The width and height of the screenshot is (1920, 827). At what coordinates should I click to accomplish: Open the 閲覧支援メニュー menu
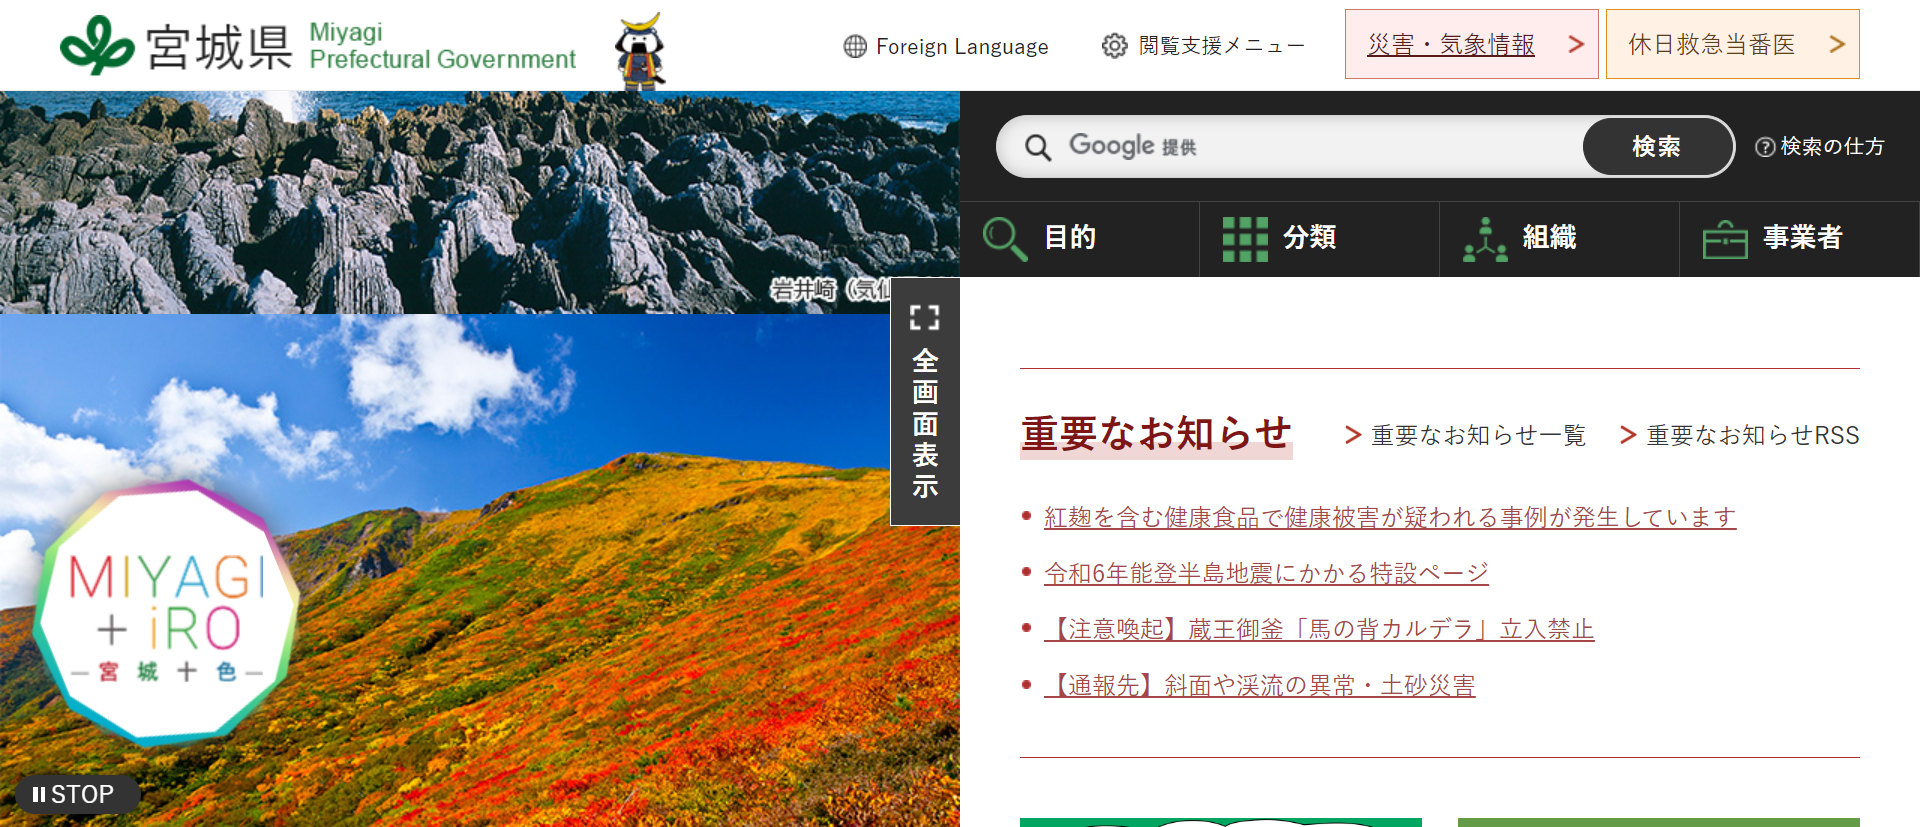tap(1203, 46)
